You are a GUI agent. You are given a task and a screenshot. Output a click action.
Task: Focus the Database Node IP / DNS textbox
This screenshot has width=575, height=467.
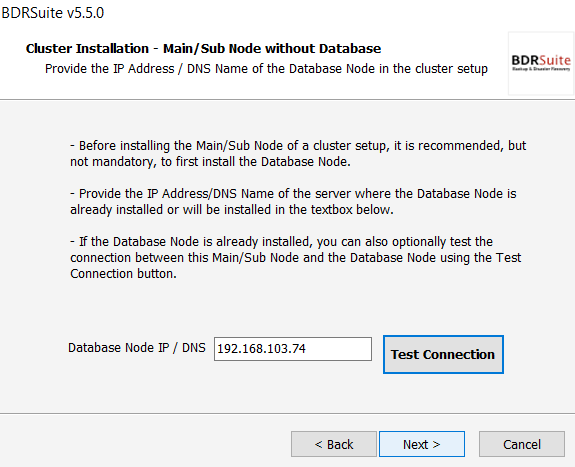point(293,349)
